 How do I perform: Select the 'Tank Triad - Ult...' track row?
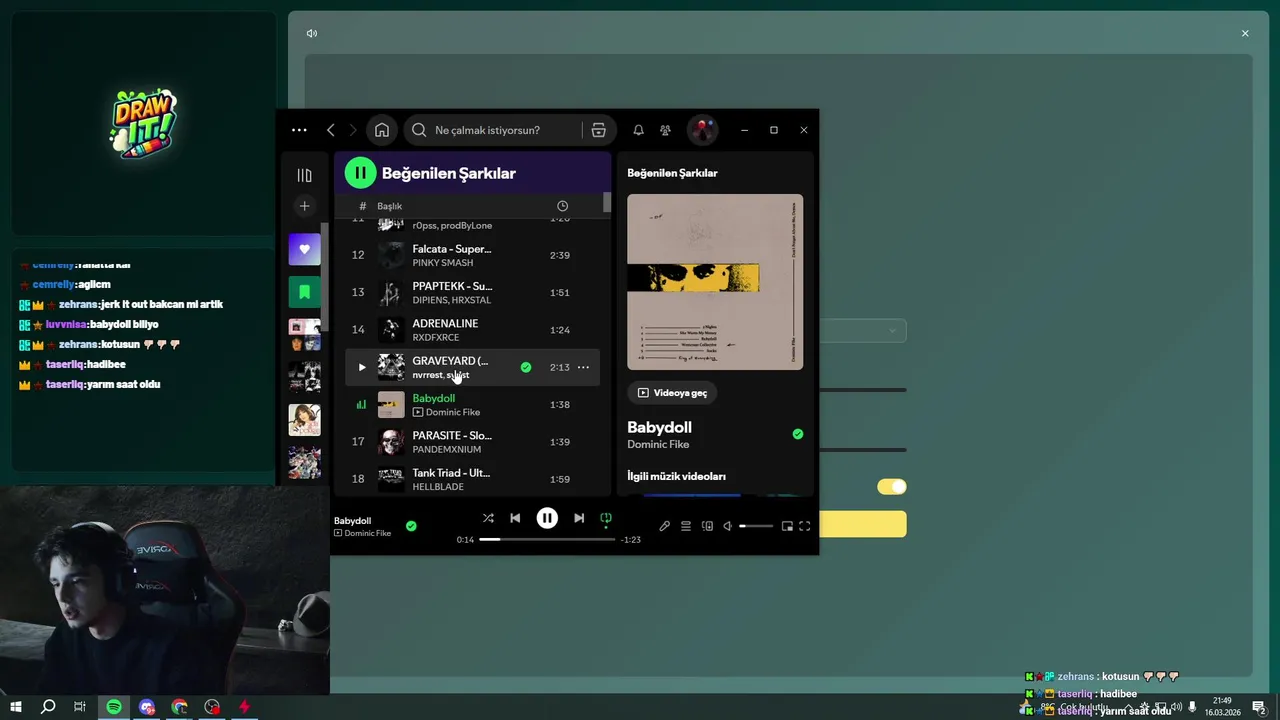(472, 479)
